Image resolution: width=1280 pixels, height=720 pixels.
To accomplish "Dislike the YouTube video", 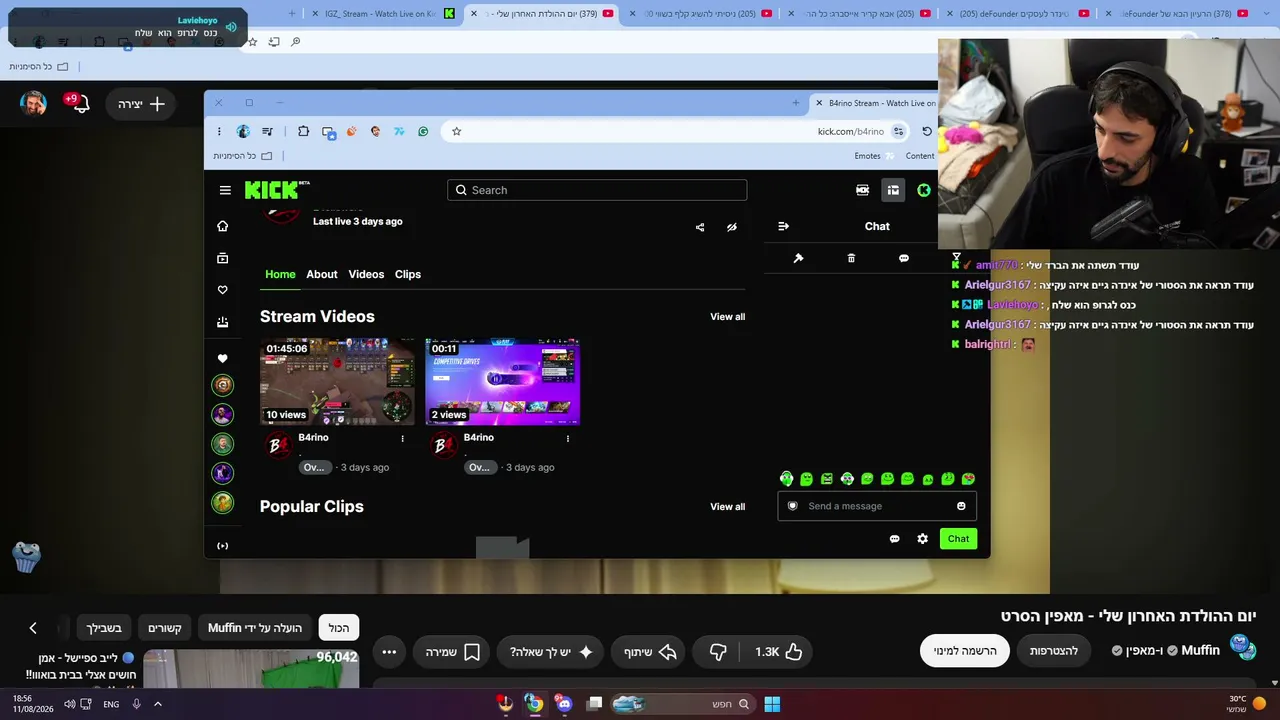I will click(718, 652).
